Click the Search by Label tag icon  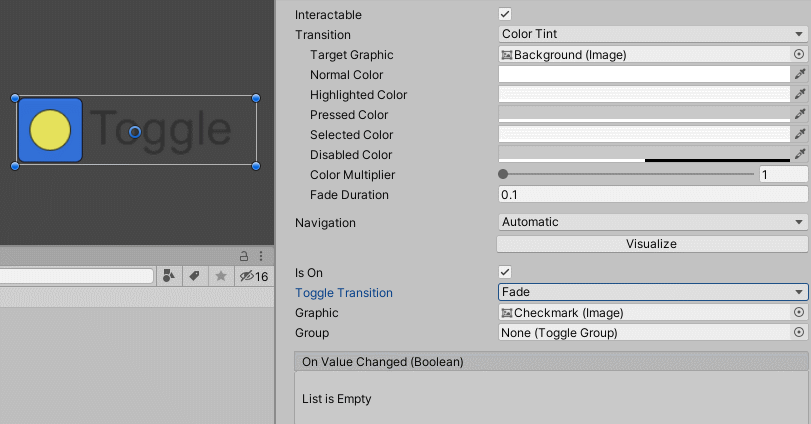pyautogui.click(x=195, y=276)
